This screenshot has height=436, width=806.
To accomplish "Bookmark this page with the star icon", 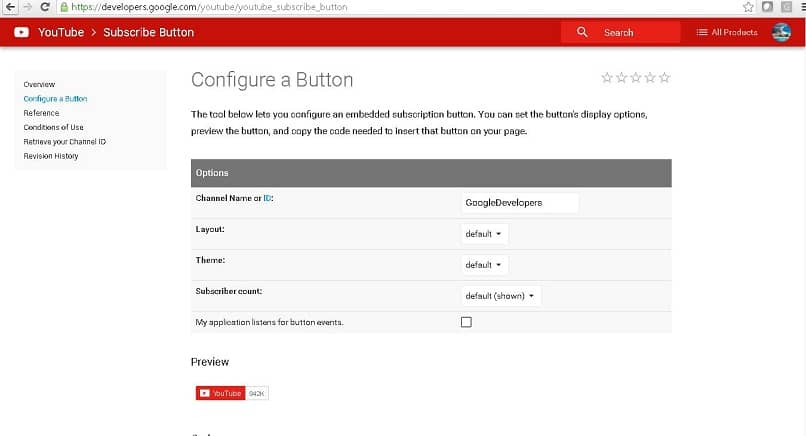I will (747, 6).
